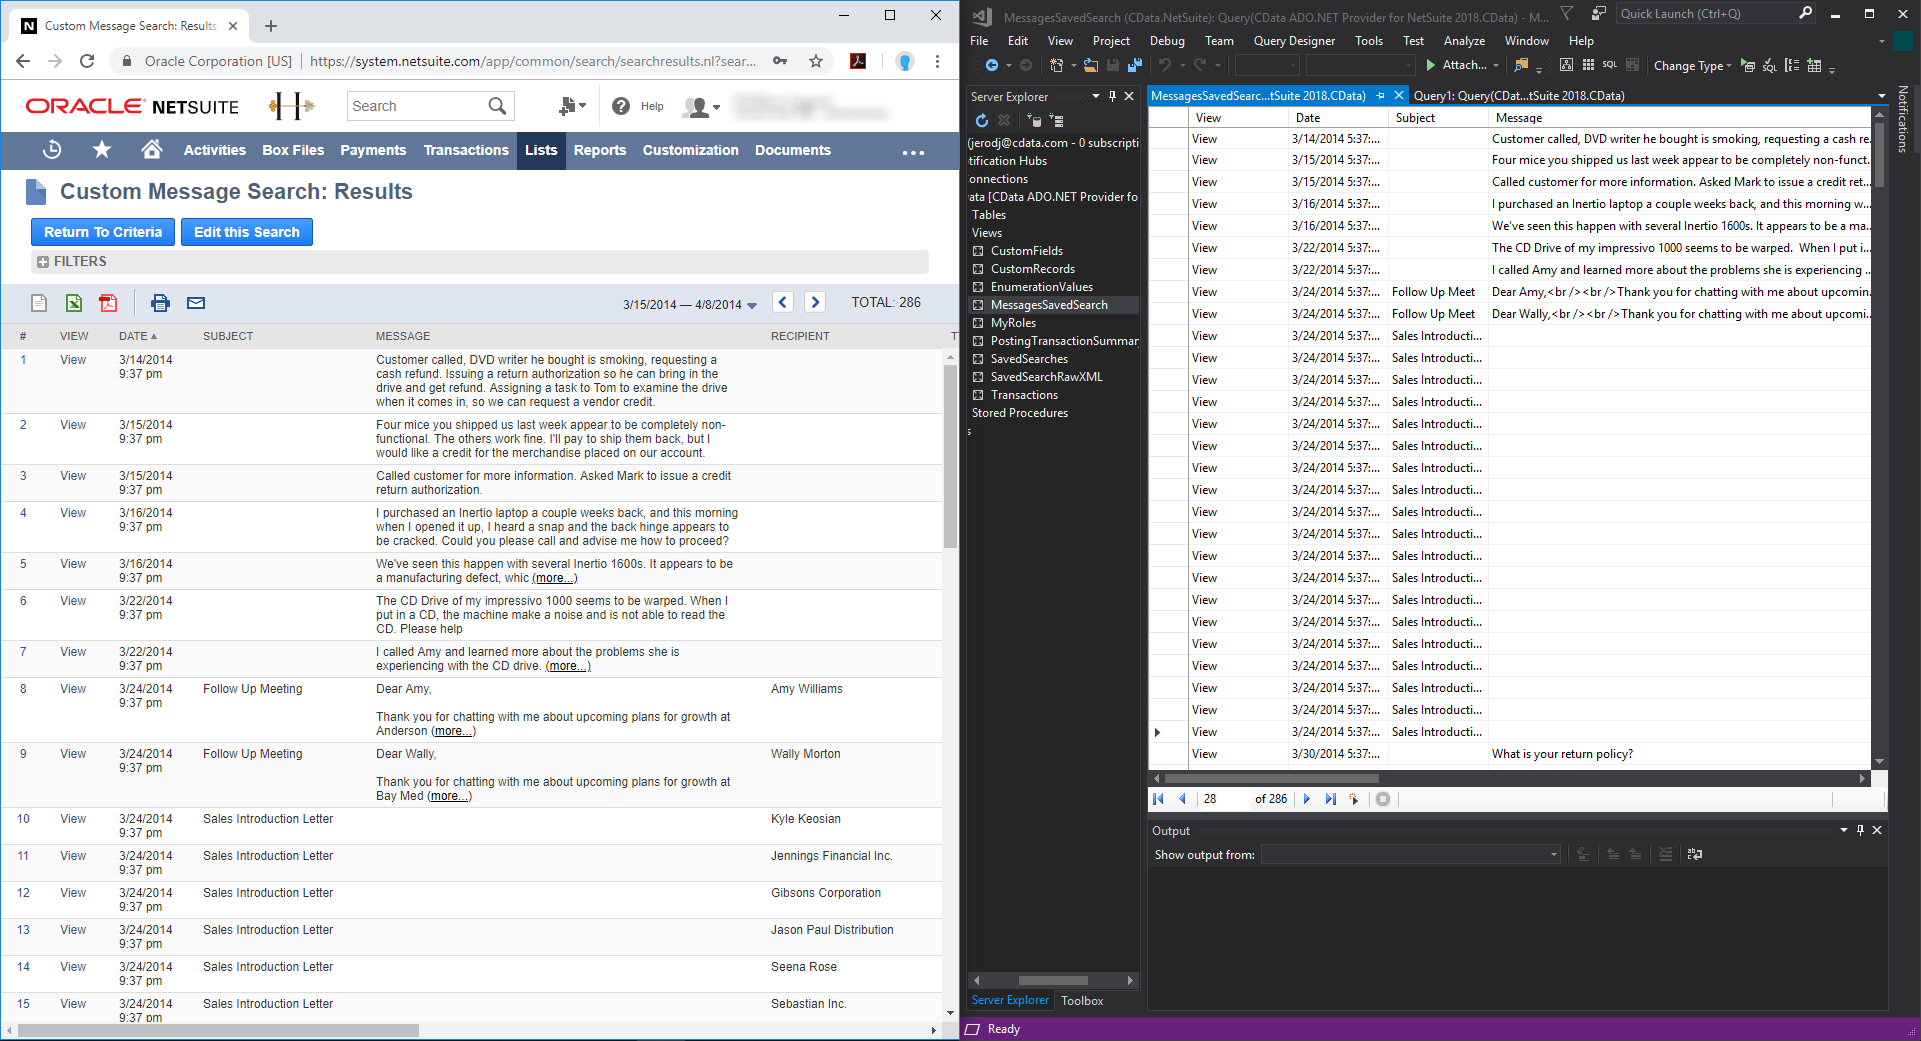Viewport: 1921px width, 1041px height.
Task: Pin the Server Explorer panel
Action: tap(1112, 97)
